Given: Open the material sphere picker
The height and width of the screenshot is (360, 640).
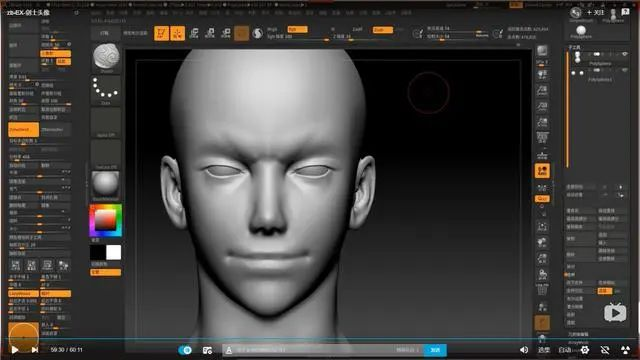Looking at the screenshot, I should tap(105, 185).
